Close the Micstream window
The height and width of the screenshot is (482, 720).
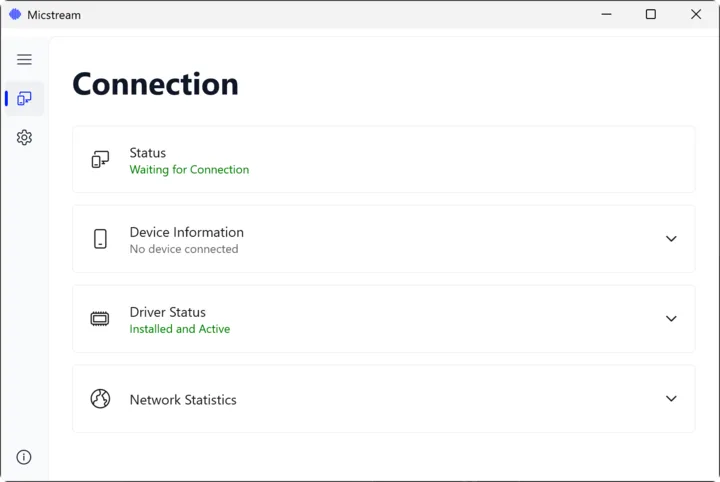pos(696,14)
